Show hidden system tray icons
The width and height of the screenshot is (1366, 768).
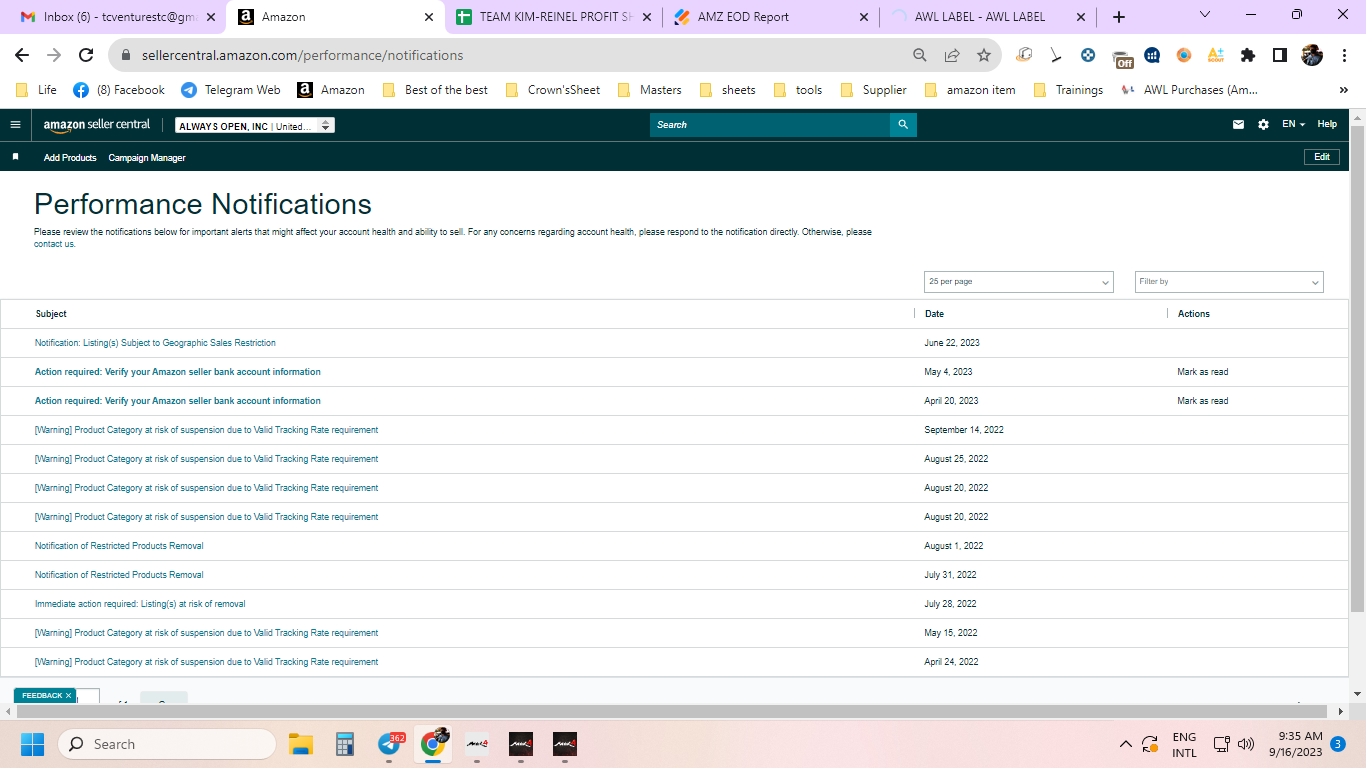pyautogui.click(x=1126, y=744)
